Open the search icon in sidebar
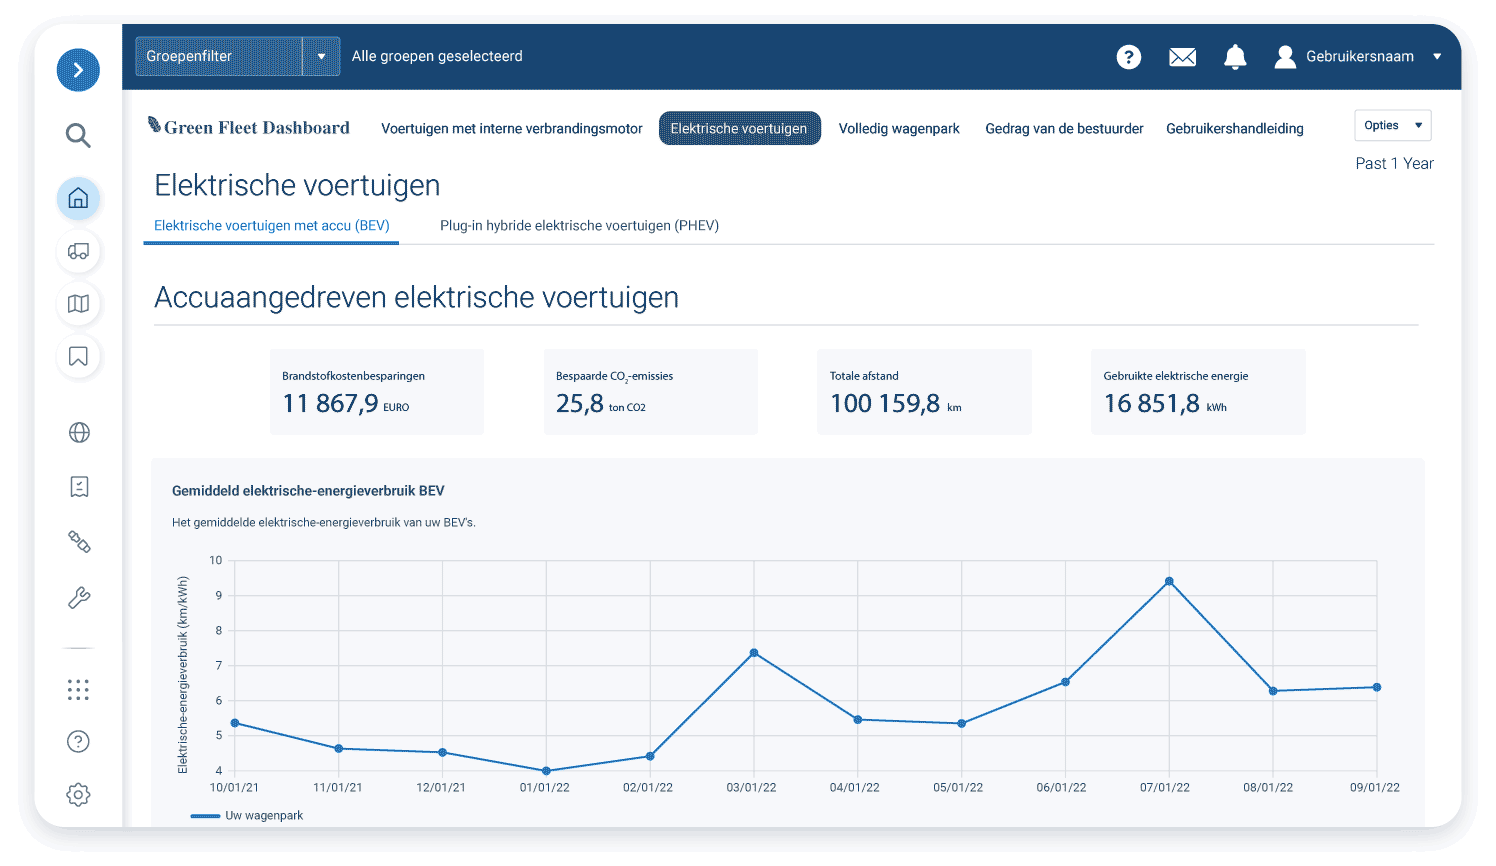This screenshot has height=866, width=1496. tap(78, 135)
